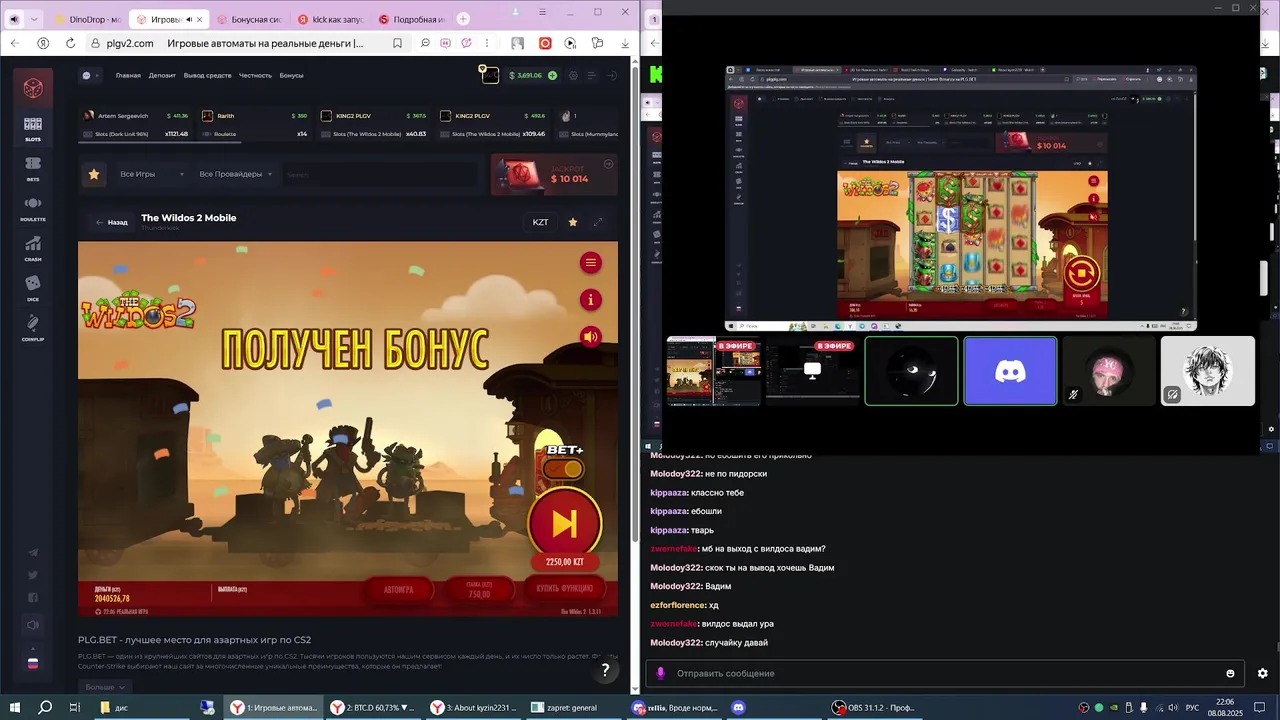
Task: Skip bonus intro with red play button
Action: coord(565,523)
